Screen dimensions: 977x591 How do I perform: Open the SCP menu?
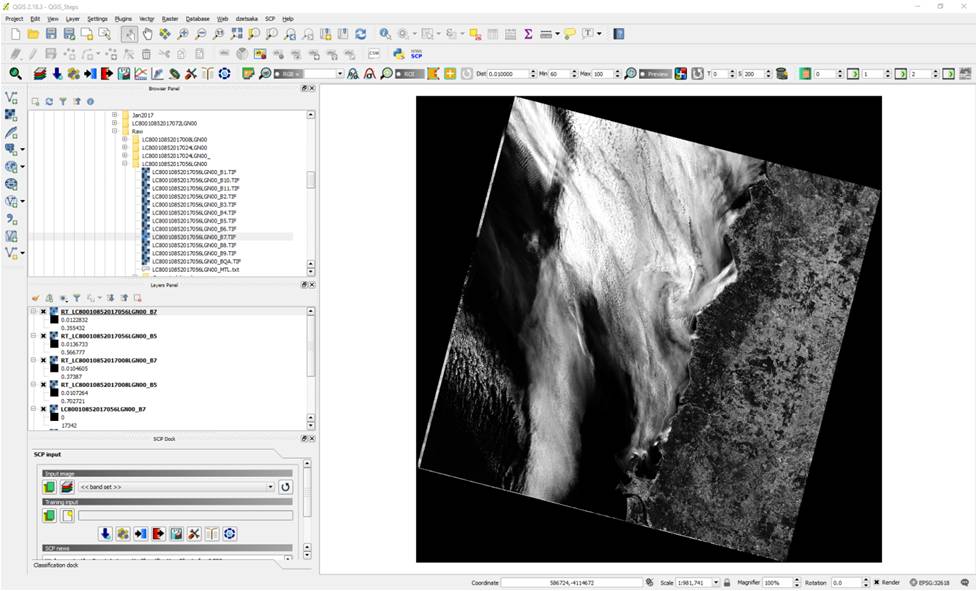270,19
